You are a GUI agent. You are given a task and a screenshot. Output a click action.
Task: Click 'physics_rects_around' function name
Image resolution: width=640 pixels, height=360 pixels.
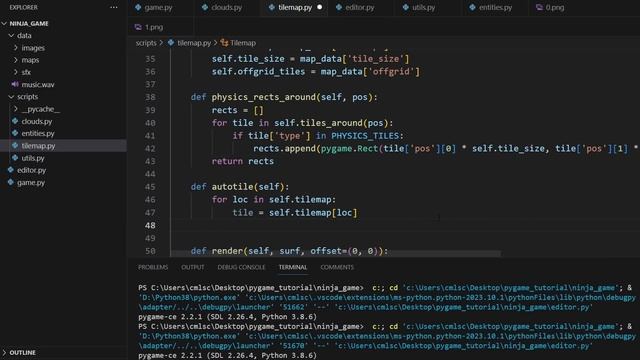(264, 97)
